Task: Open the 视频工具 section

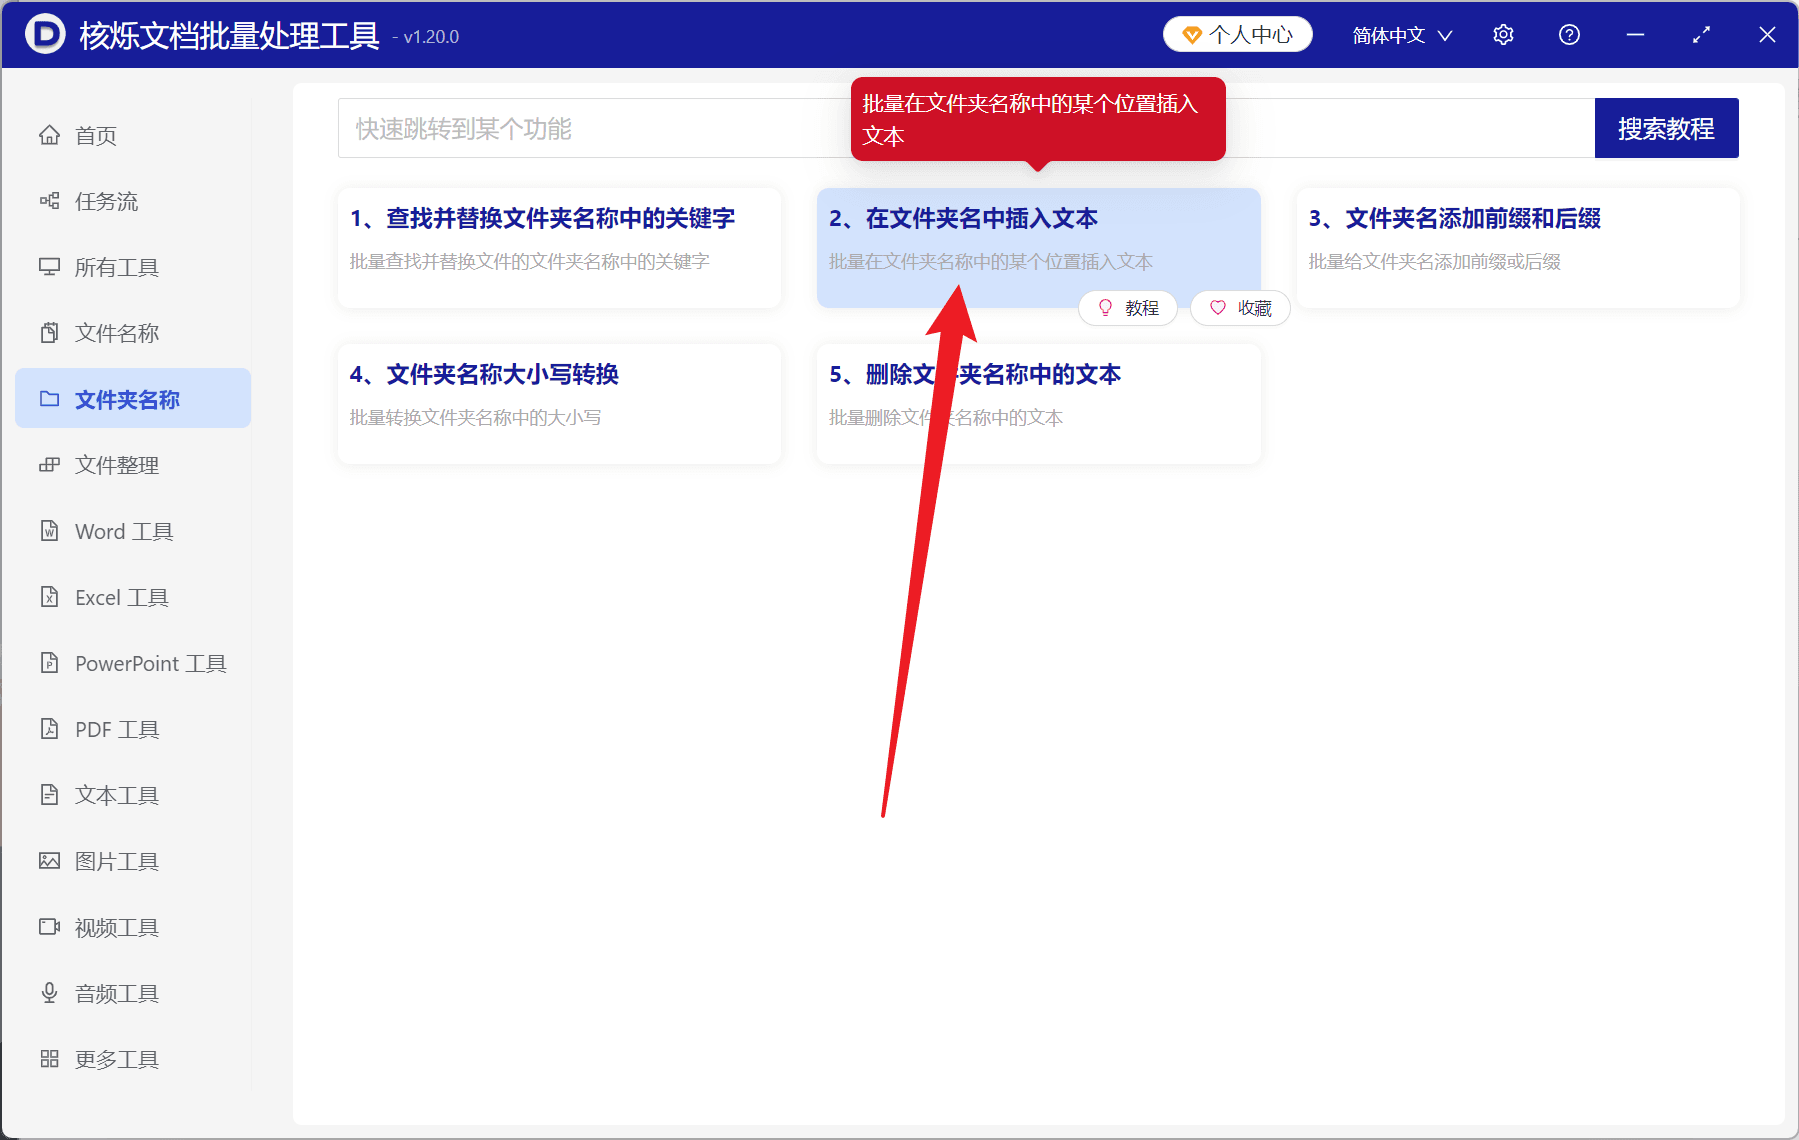Action: 115,927
